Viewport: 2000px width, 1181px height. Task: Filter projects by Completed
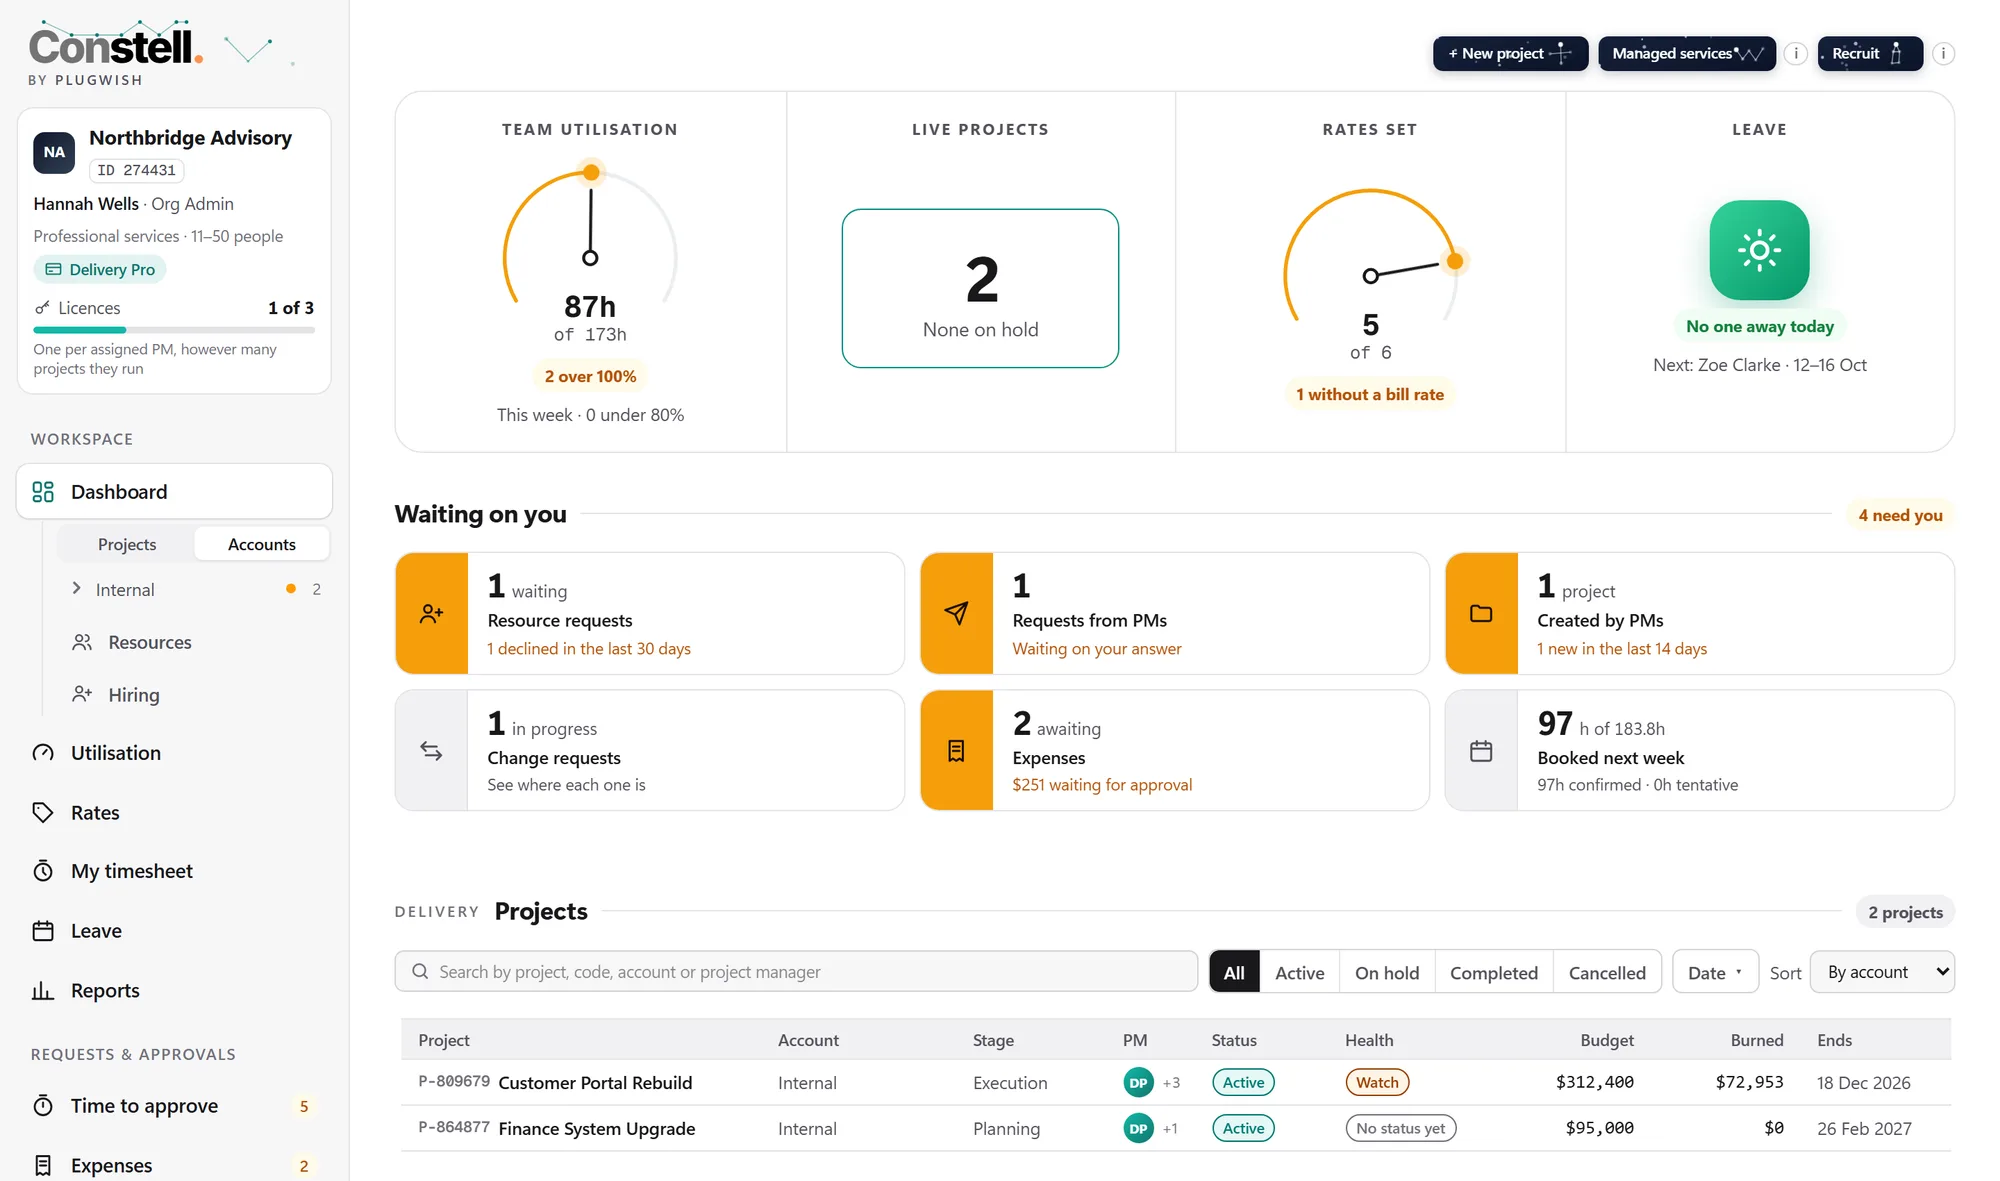coord(1494,972)
